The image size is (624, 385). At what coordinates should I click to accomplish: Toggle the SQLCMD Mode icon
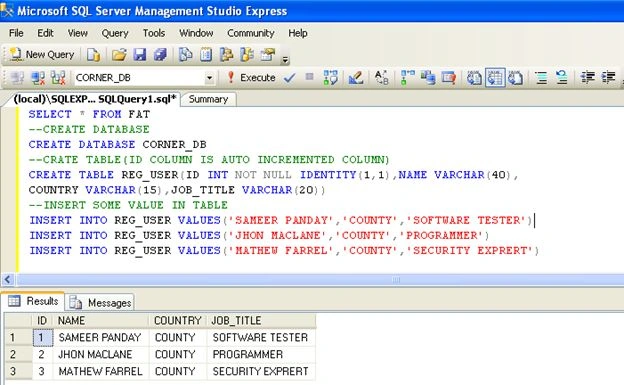[448, 78]
